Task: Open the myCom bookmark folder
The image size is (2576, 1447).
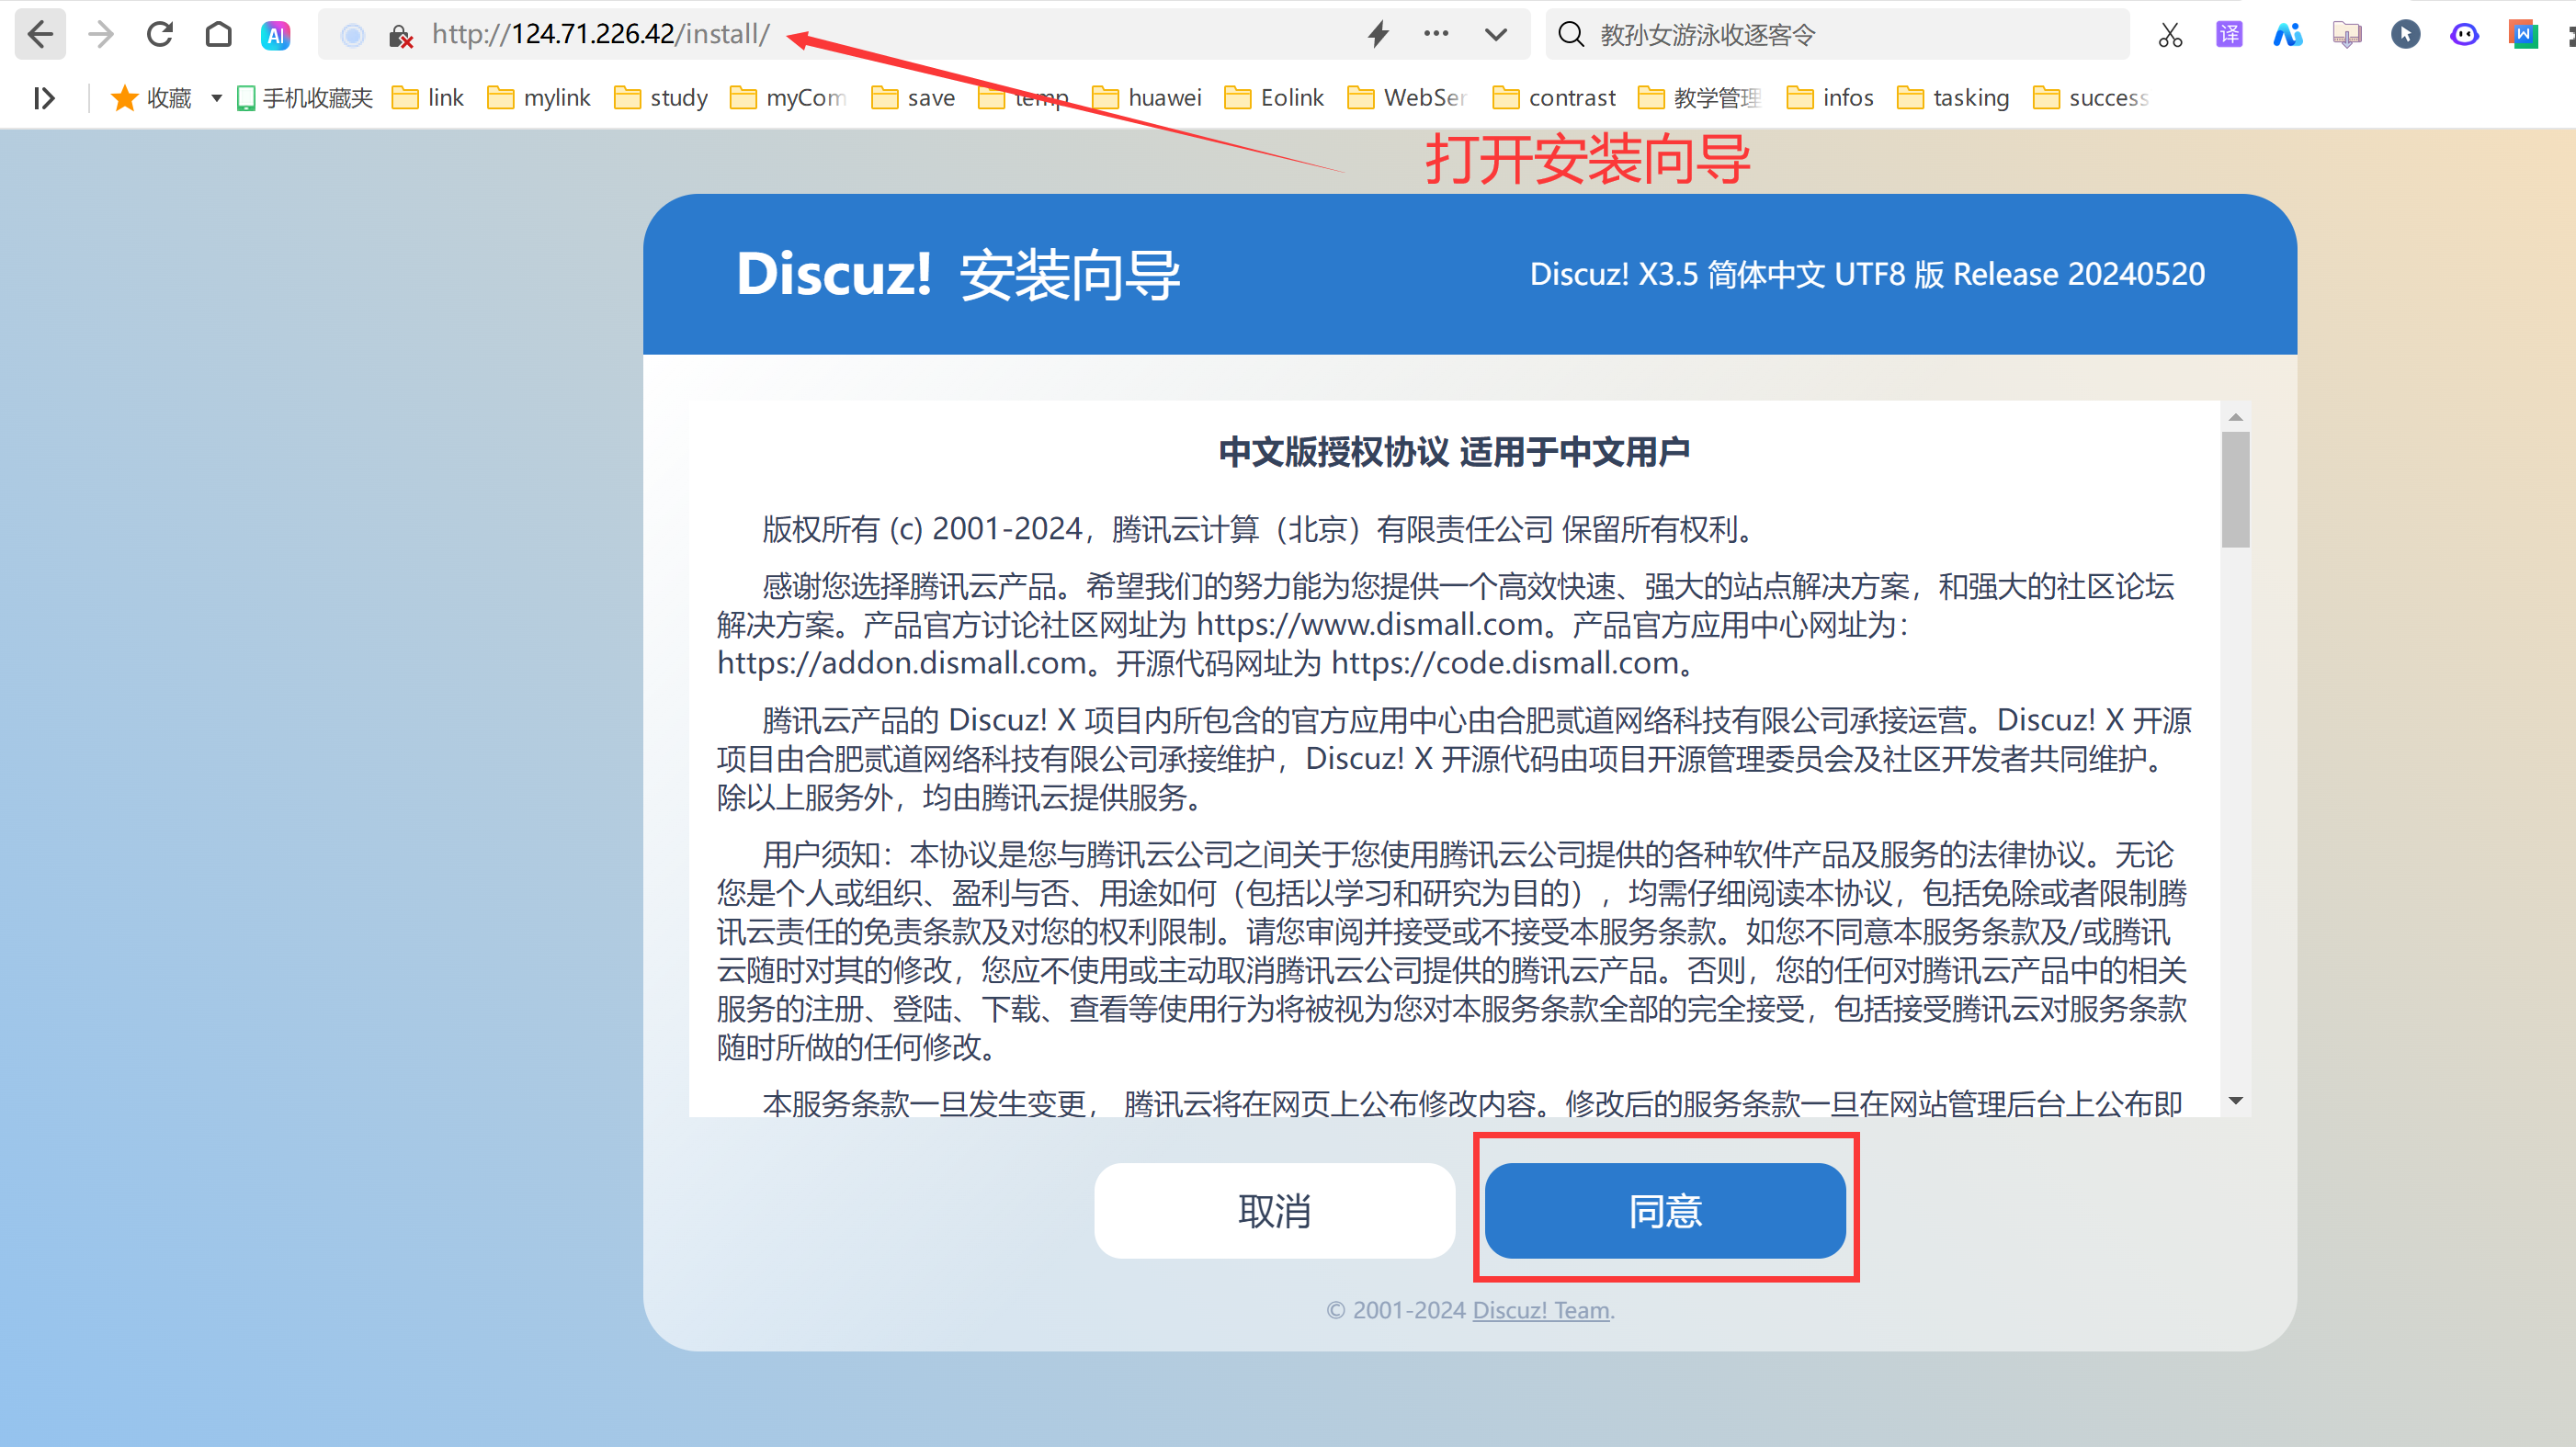Action: pos(788,98)
